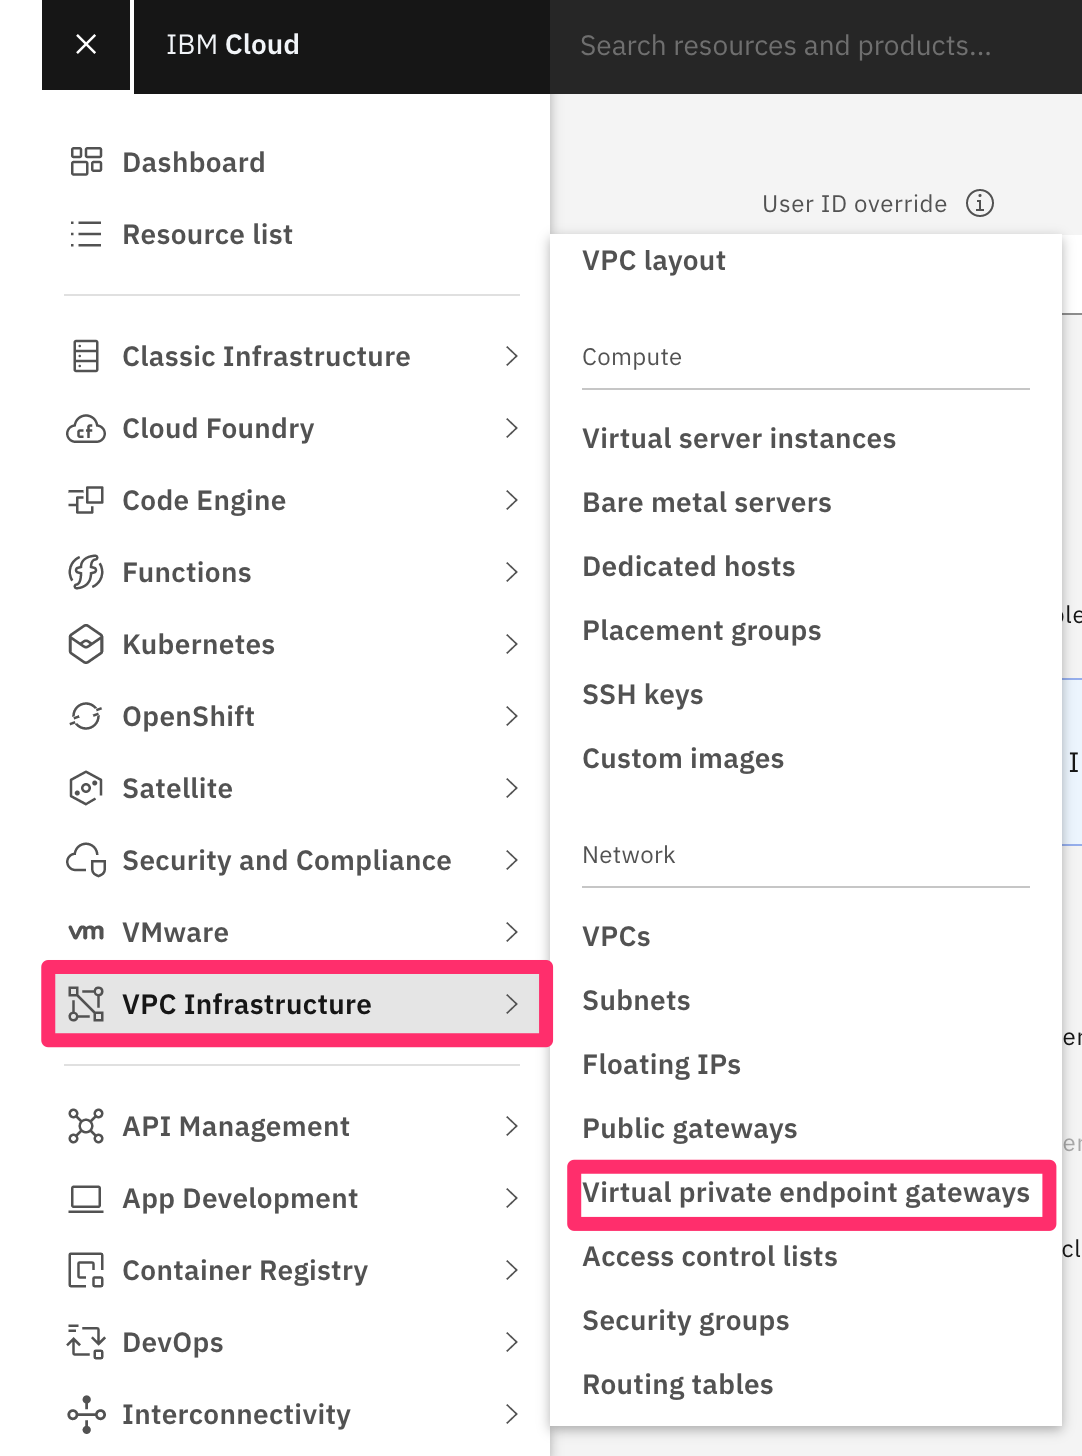Click the Cloud Foundry cloud icon

click(86, 429)
